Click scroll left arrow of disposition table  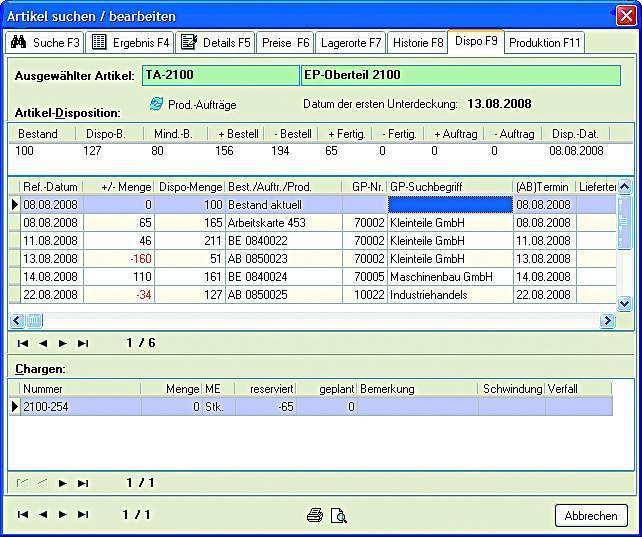coord(17,320)
